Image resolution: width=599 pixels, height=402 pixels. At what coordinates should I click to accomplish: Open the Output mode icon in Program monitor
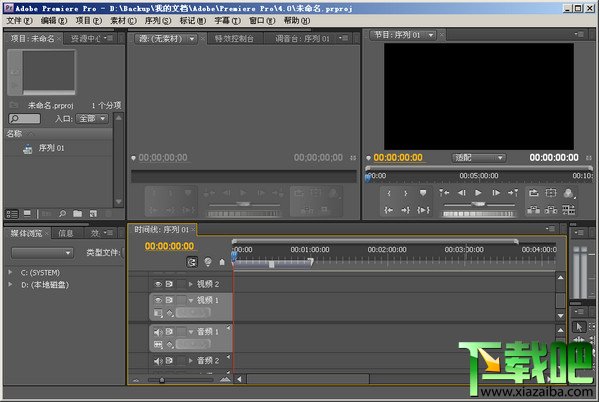568,193
